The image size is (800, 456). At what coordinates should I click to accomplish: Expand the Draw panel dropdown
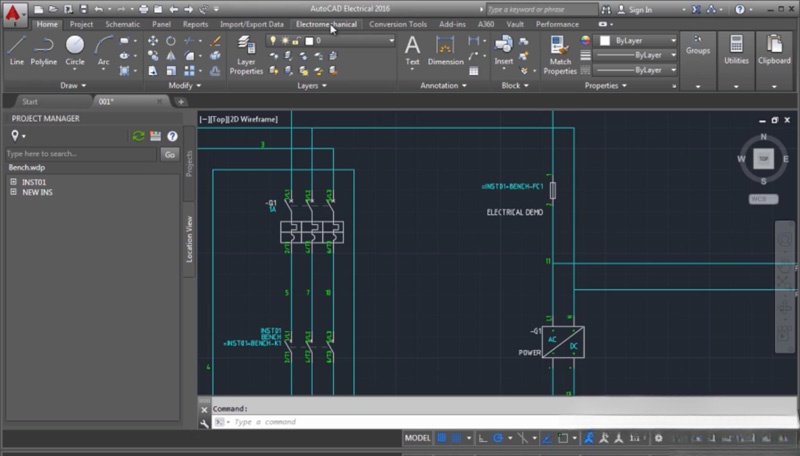[73, 86]
